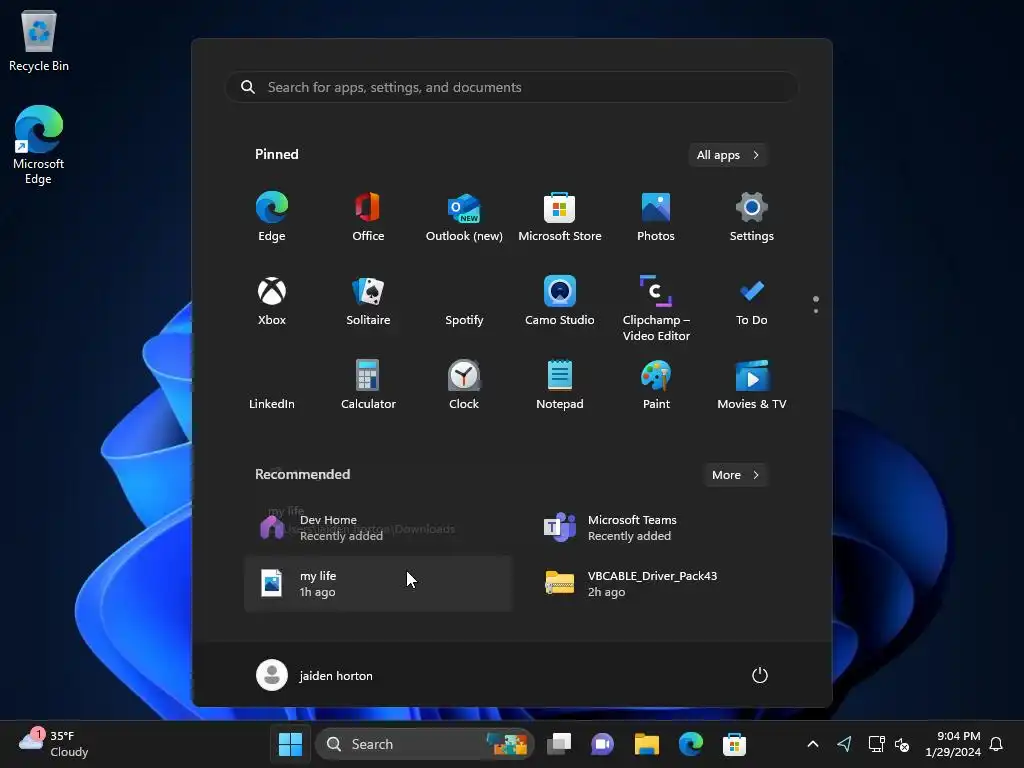Open Outlook (new) in the Pinned section
This screenshot has height=768, width=1024.
pyautogui.click(x=464, y=217)
